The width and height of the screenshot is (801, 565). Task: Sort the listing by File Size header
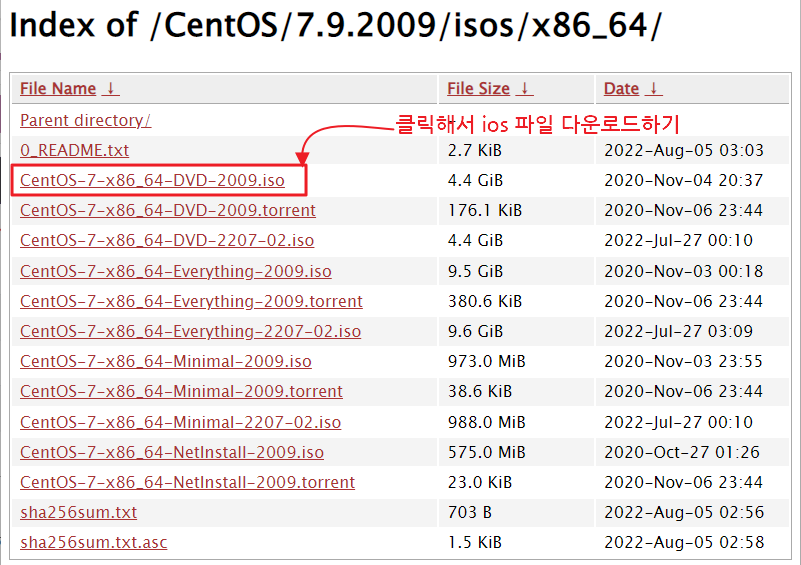[478, 88]
